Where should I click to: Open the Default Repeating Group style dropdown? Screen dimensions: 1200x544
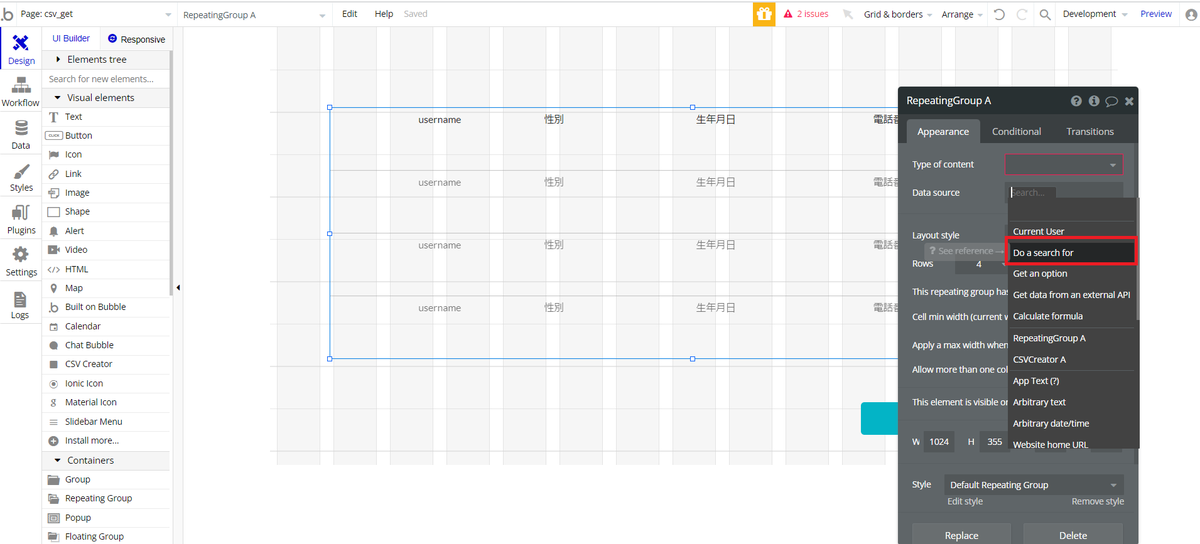point(1033,485)
